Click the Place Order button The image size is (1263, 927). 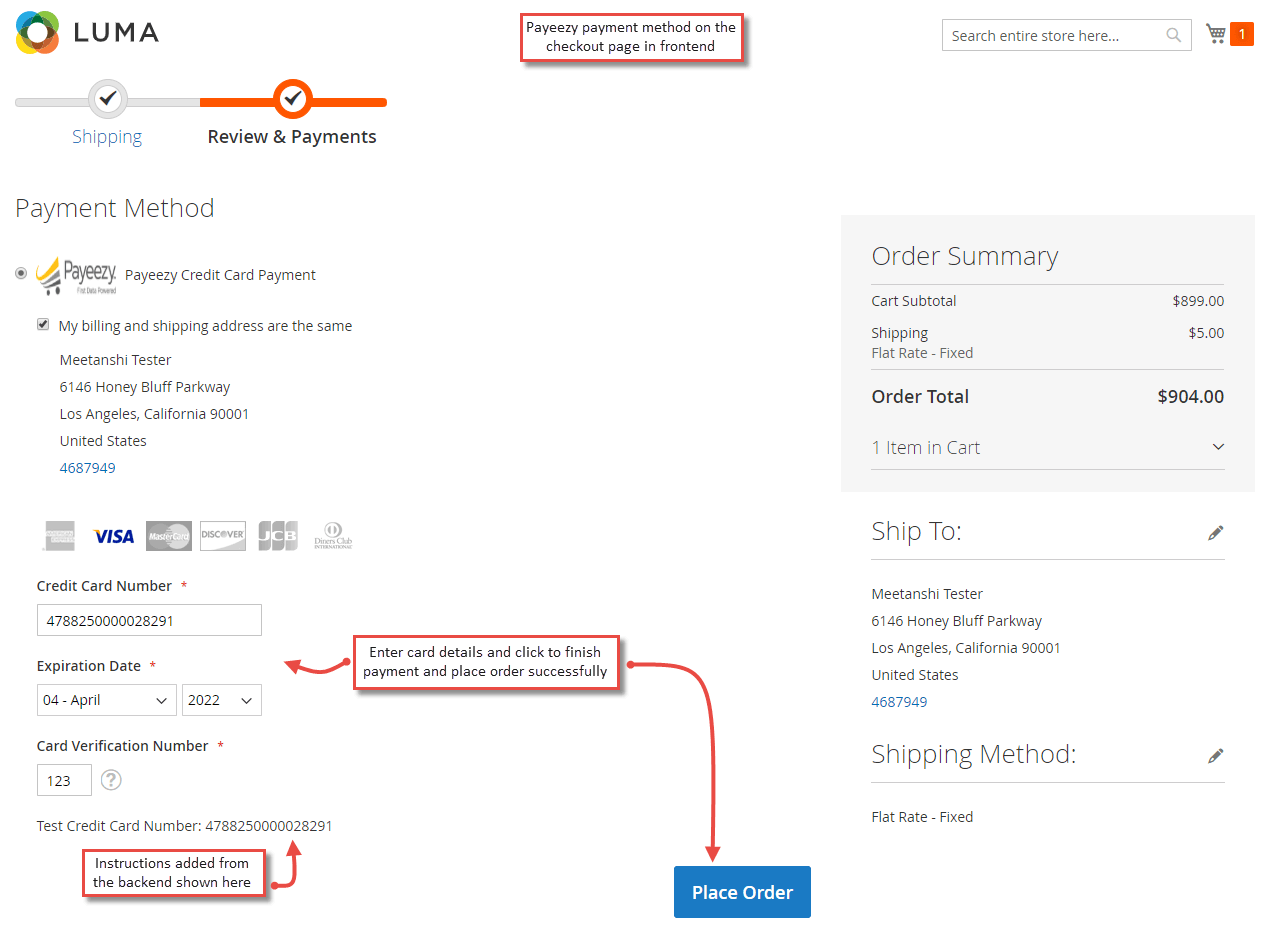coord(742,892)
